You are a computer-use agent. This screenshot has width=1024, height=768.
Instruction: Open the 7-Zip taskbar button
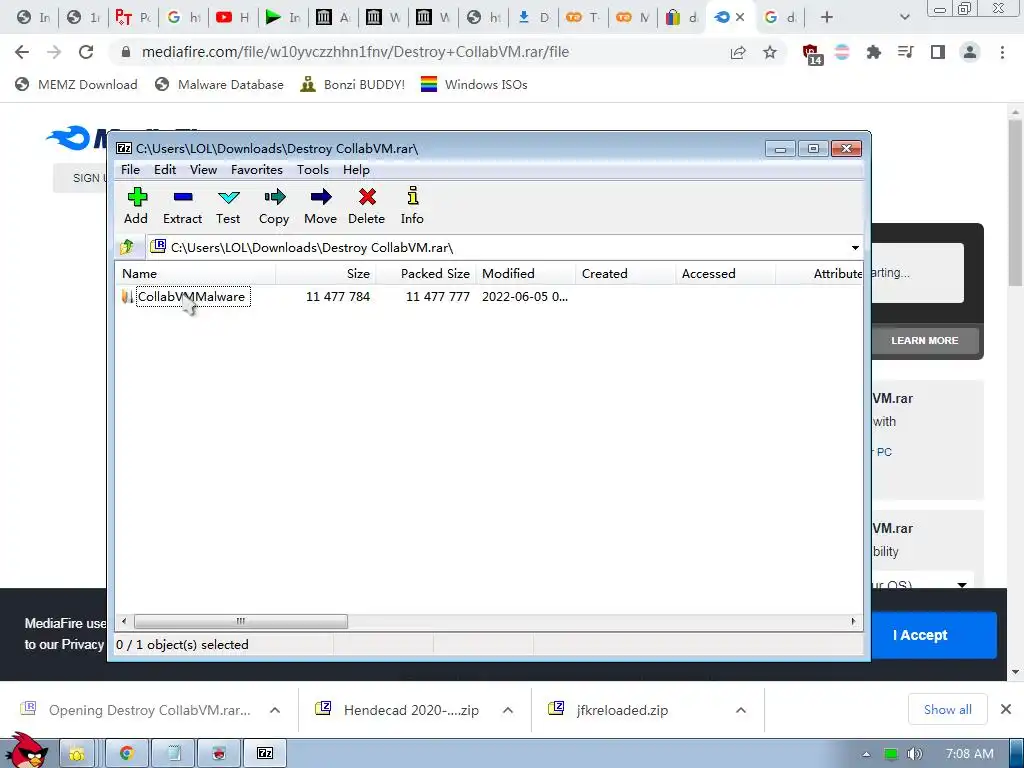tap(264, 754)
